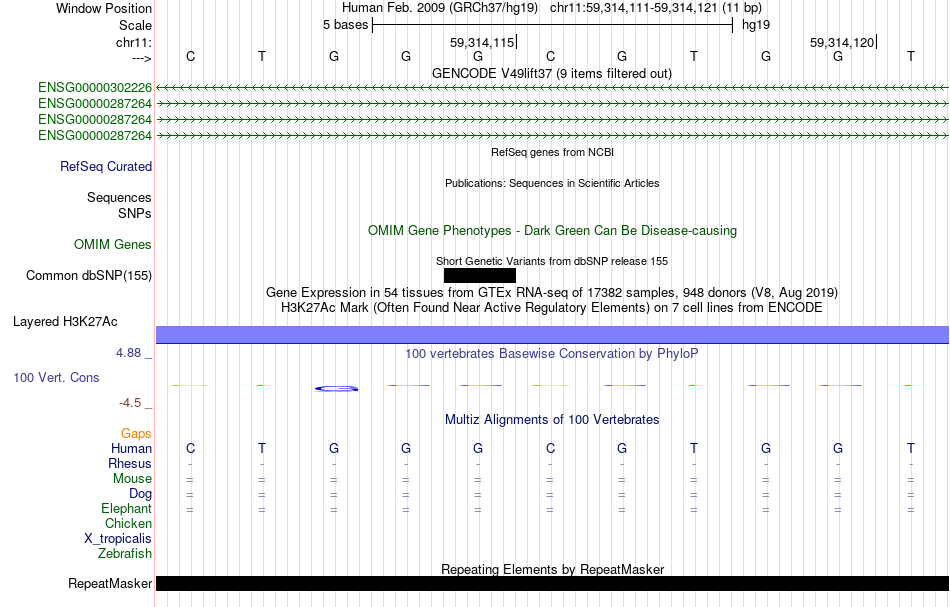Click the black RepeatMasker item bar
This screenshot has width=950, height=607.
[553, 583]
